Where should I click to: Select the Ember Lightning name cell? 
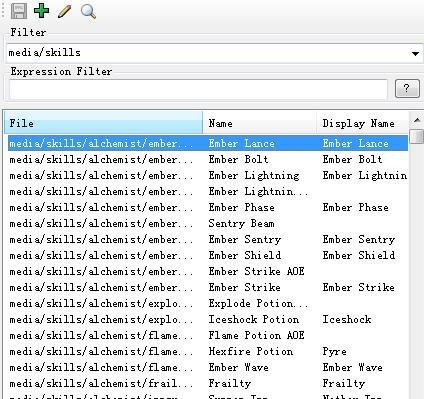254,176
